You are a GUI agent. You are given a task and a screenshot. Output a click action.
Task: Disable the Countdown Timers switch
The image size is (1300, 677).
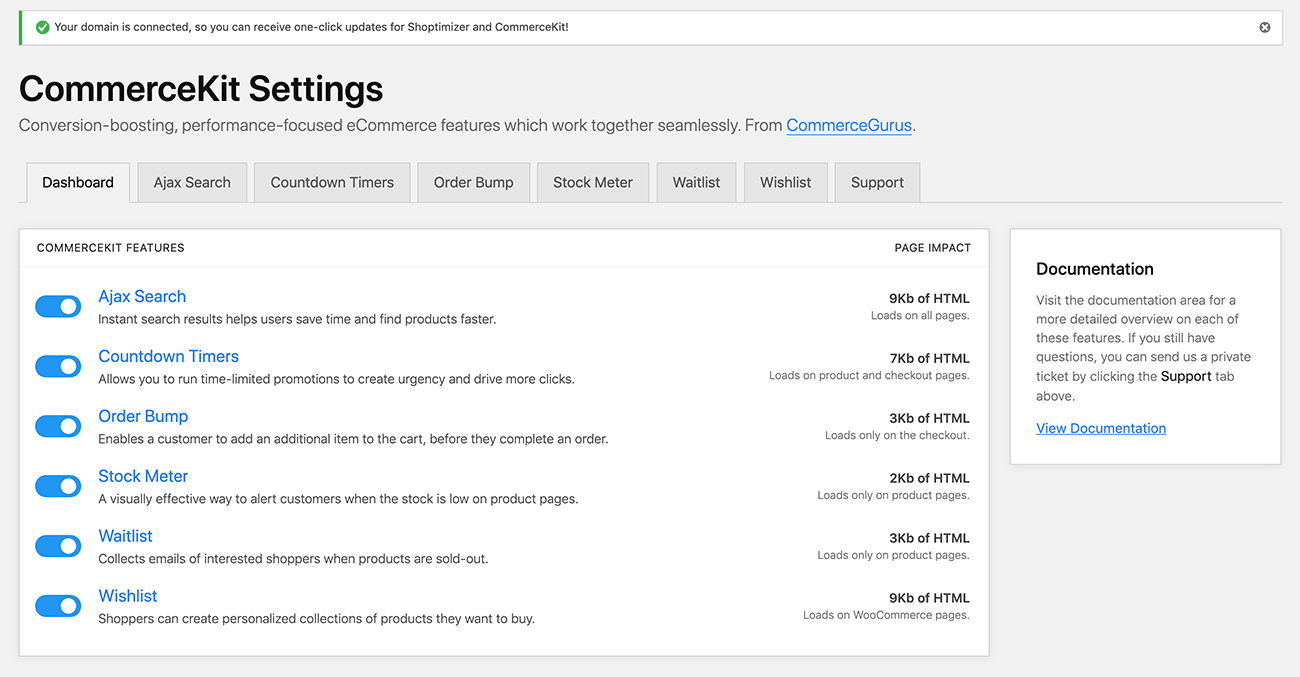coord(58,367)
